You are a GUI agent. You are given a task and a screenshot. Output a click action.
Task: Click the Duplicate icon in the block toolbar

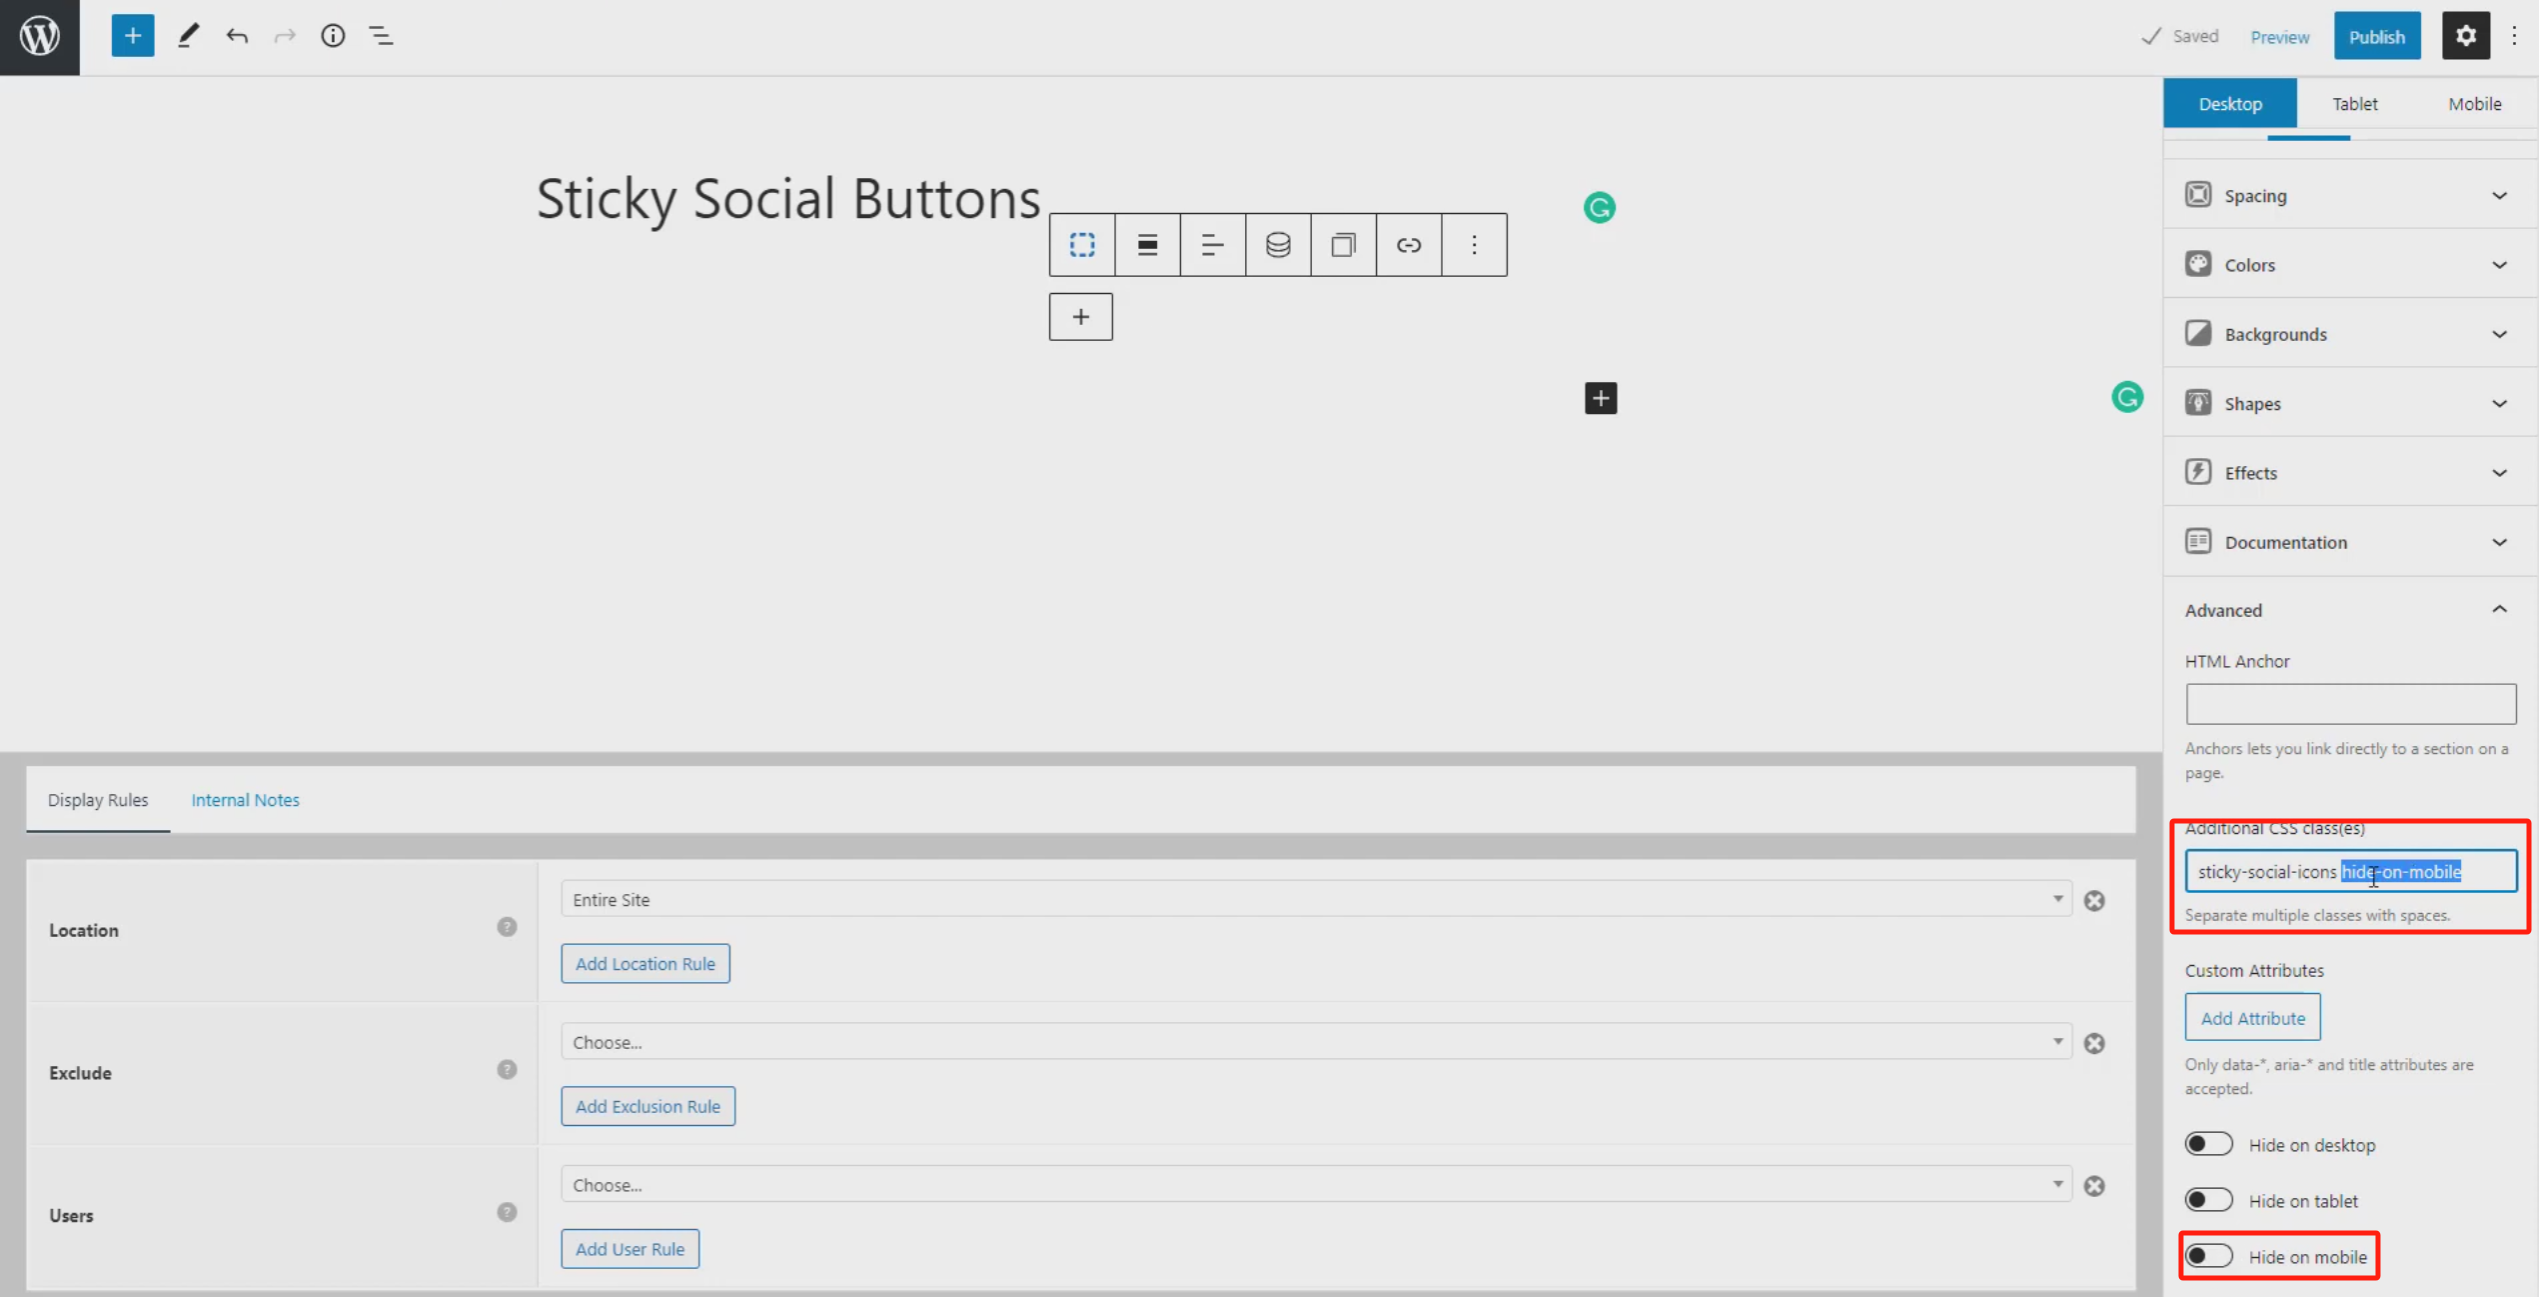[x=1343, y=244]
